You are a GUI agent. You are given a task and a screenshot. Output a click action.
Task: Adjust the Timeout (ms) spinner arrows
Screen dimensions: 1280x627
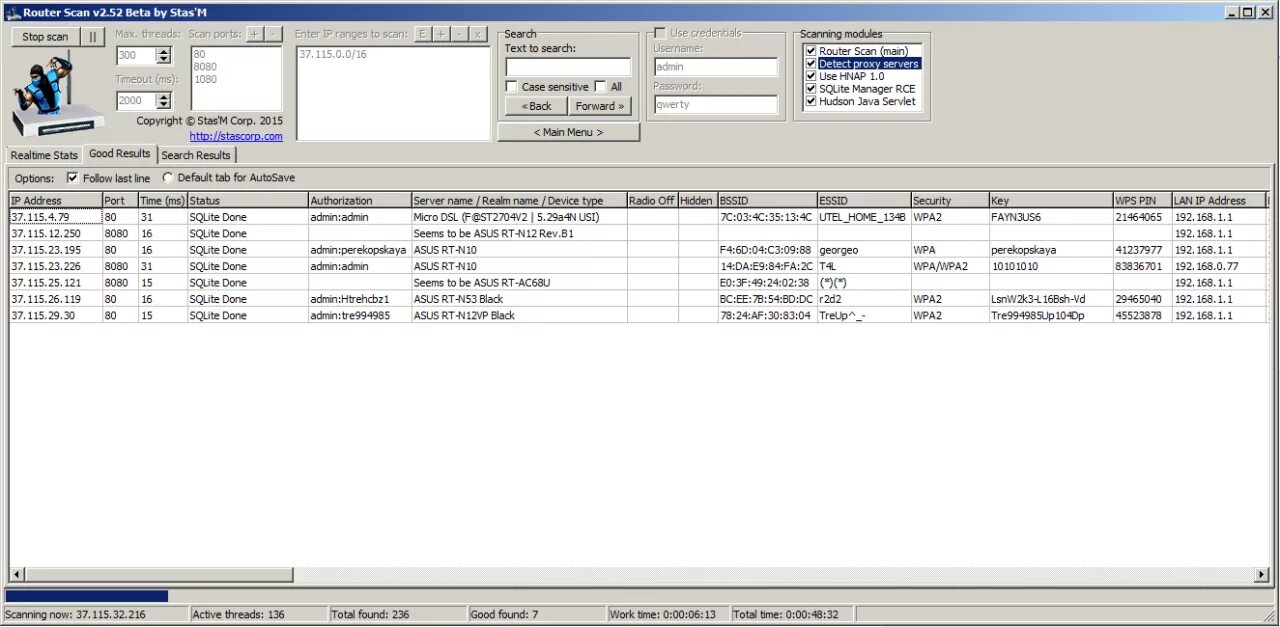click(164, 100)
